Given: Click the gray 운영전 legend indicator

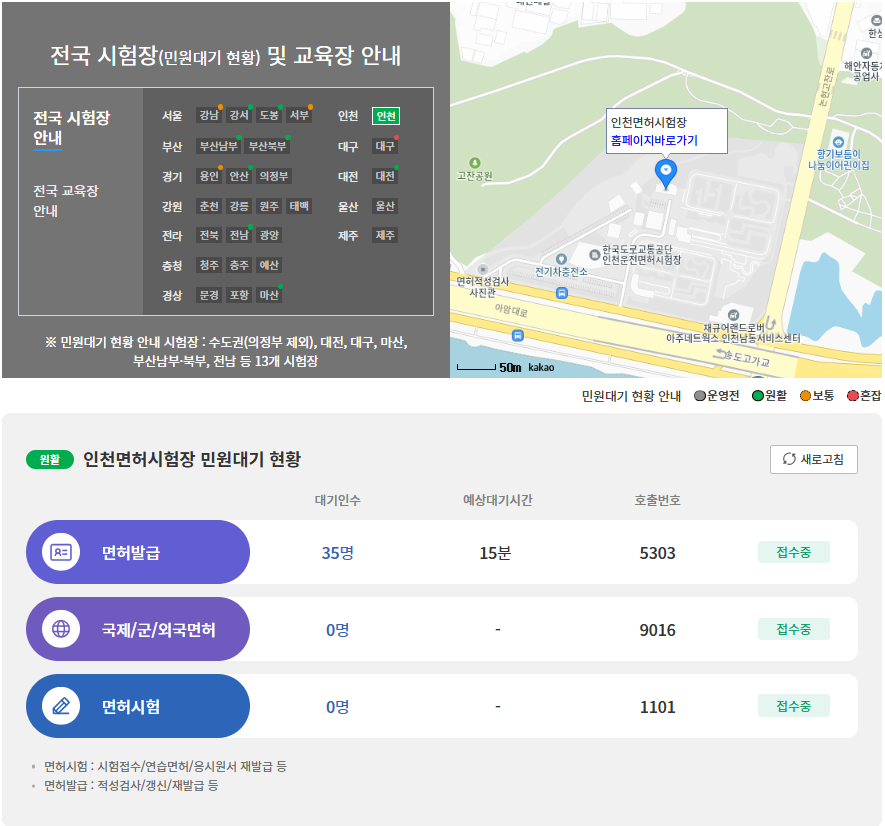Looking at the screenshot, I should click(699, 395).
